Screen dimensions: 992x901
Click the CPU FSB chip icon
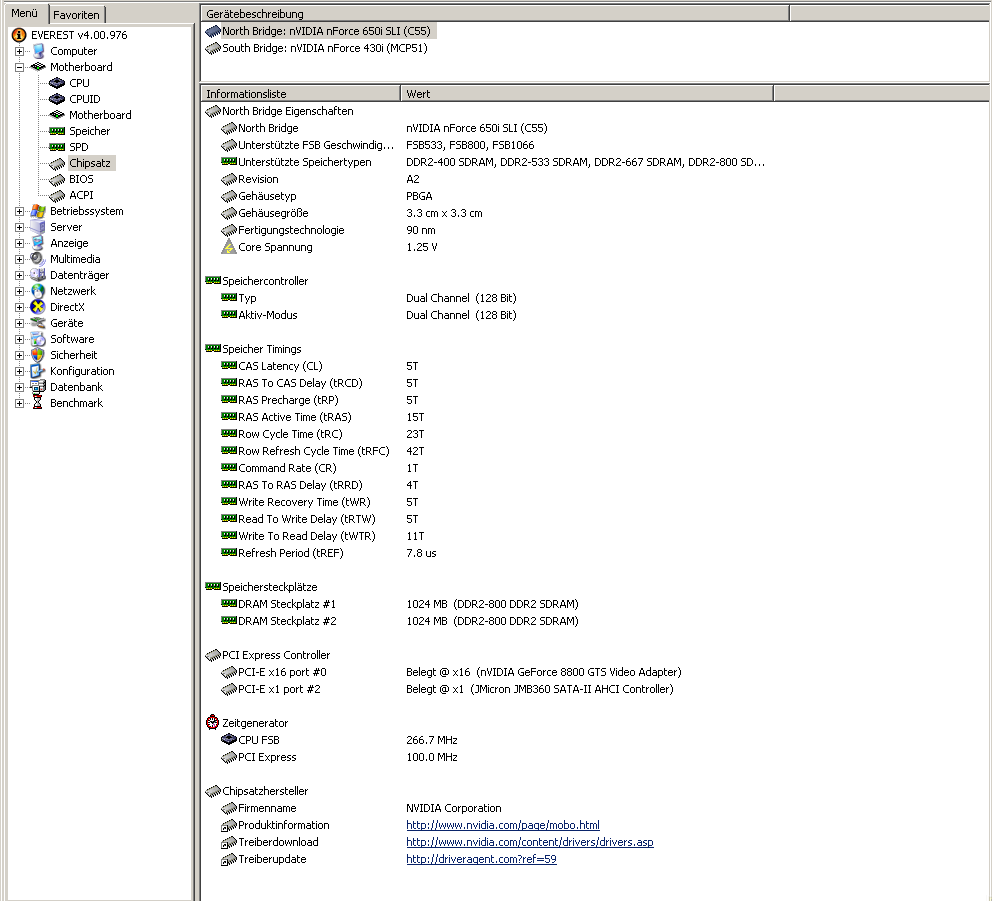(x=228, y=740)
